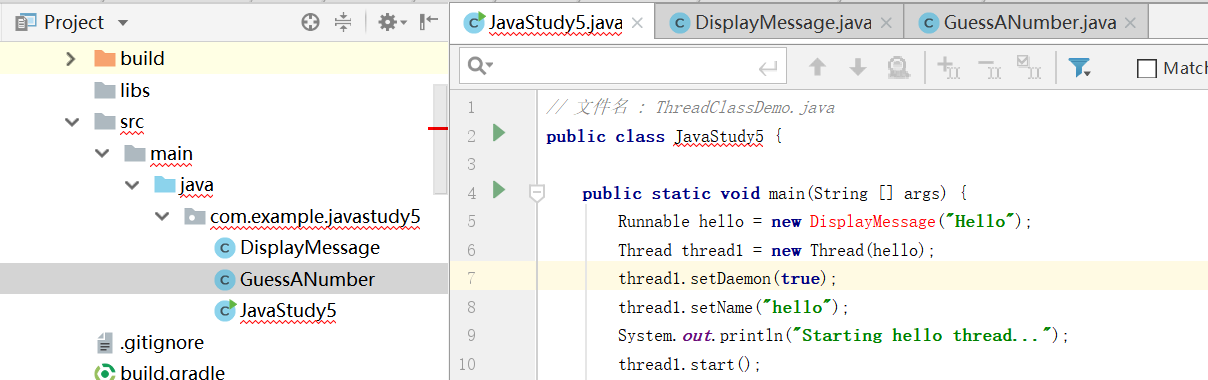Go to next occurrence with down arrow

[857, 67]
